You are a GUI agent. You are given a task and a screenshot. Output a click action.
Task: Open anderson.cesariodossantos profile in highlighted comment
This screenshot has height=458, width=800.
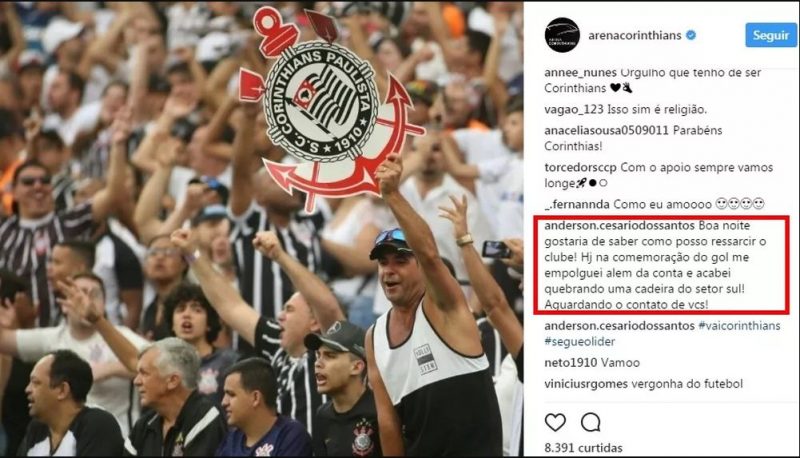pyautogui.click(x=619, y=225)
